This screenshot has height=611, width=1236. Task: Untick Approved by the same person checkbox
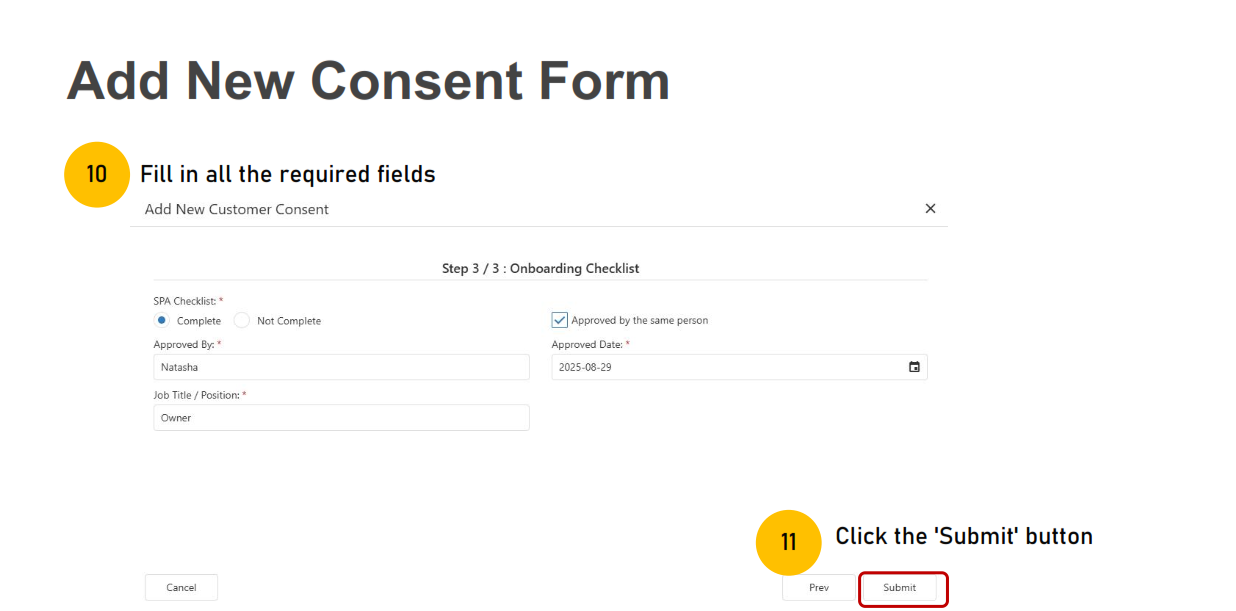click(560, 320)
